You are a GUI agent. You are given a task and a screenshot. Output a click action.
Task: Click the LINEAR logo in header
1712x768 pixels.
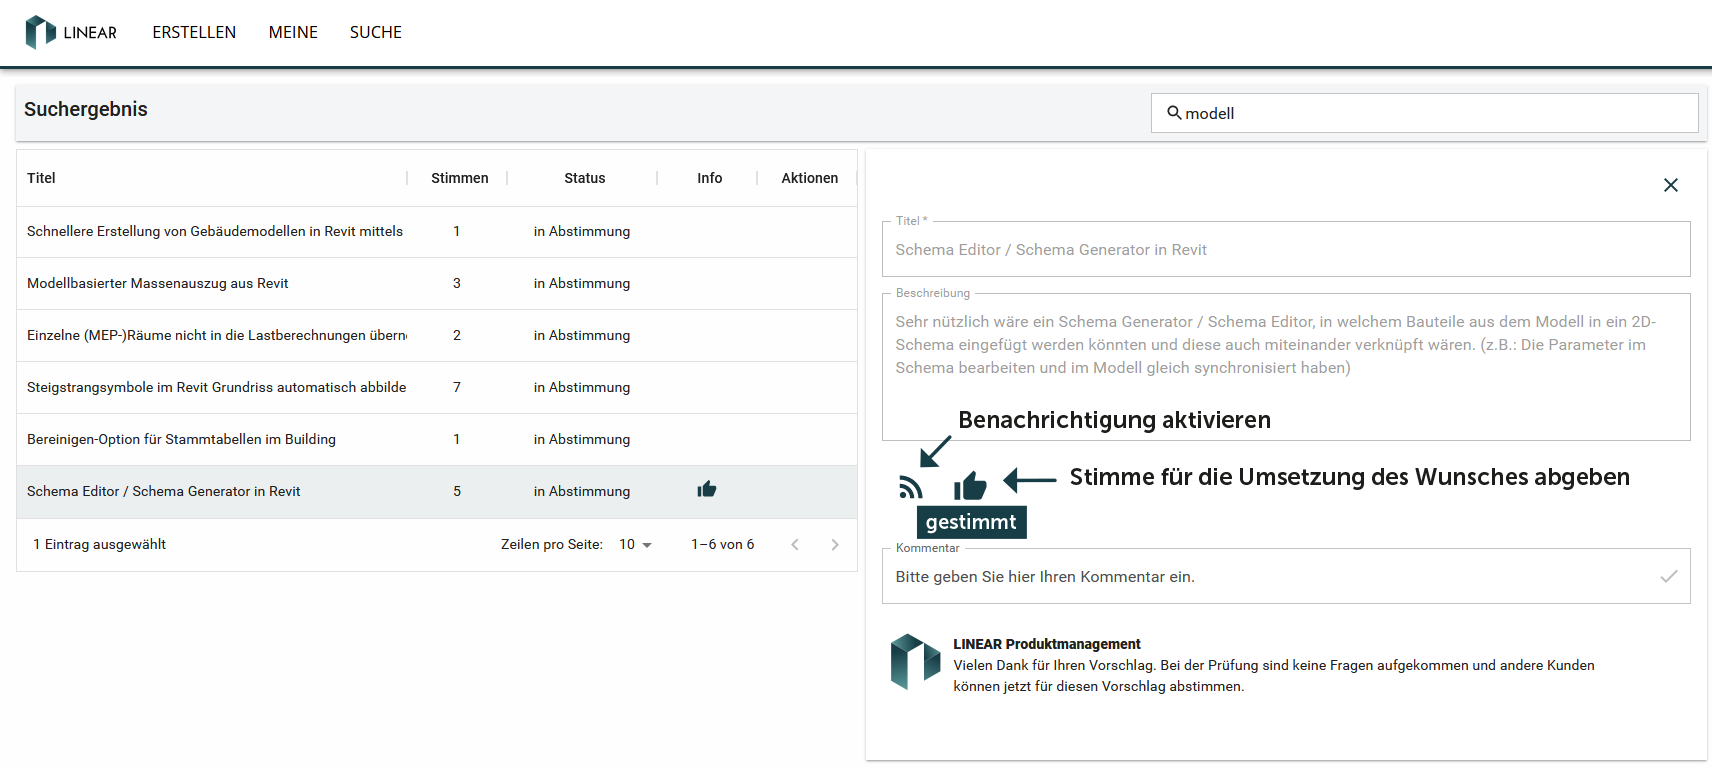pos(70,32)
